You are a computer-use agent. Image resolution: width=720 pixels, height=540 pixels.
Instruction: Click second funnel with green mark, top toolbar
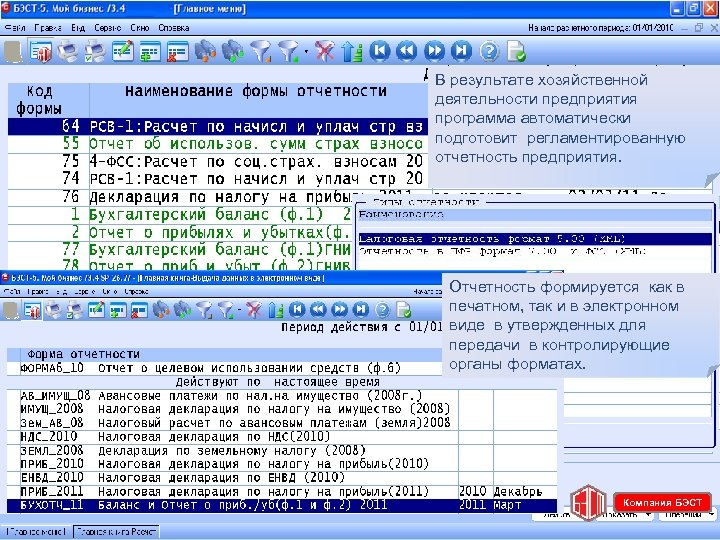289,51
